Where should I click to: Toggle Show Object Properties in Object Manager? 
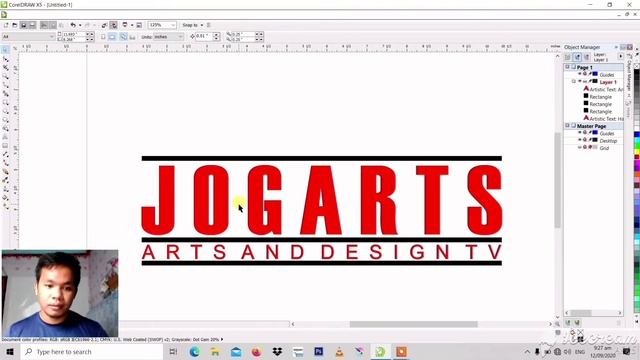(x=568, y=57)
